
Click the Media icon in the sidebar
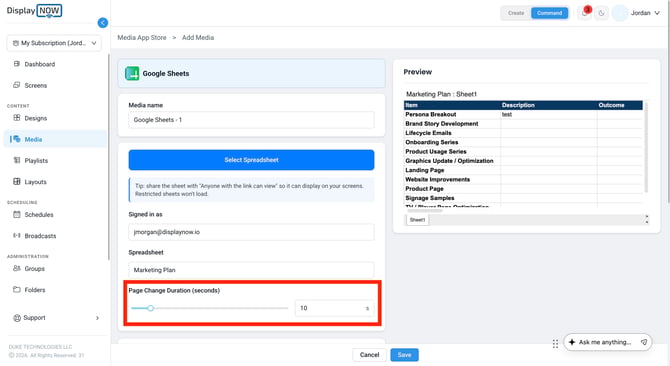point(17,139)
